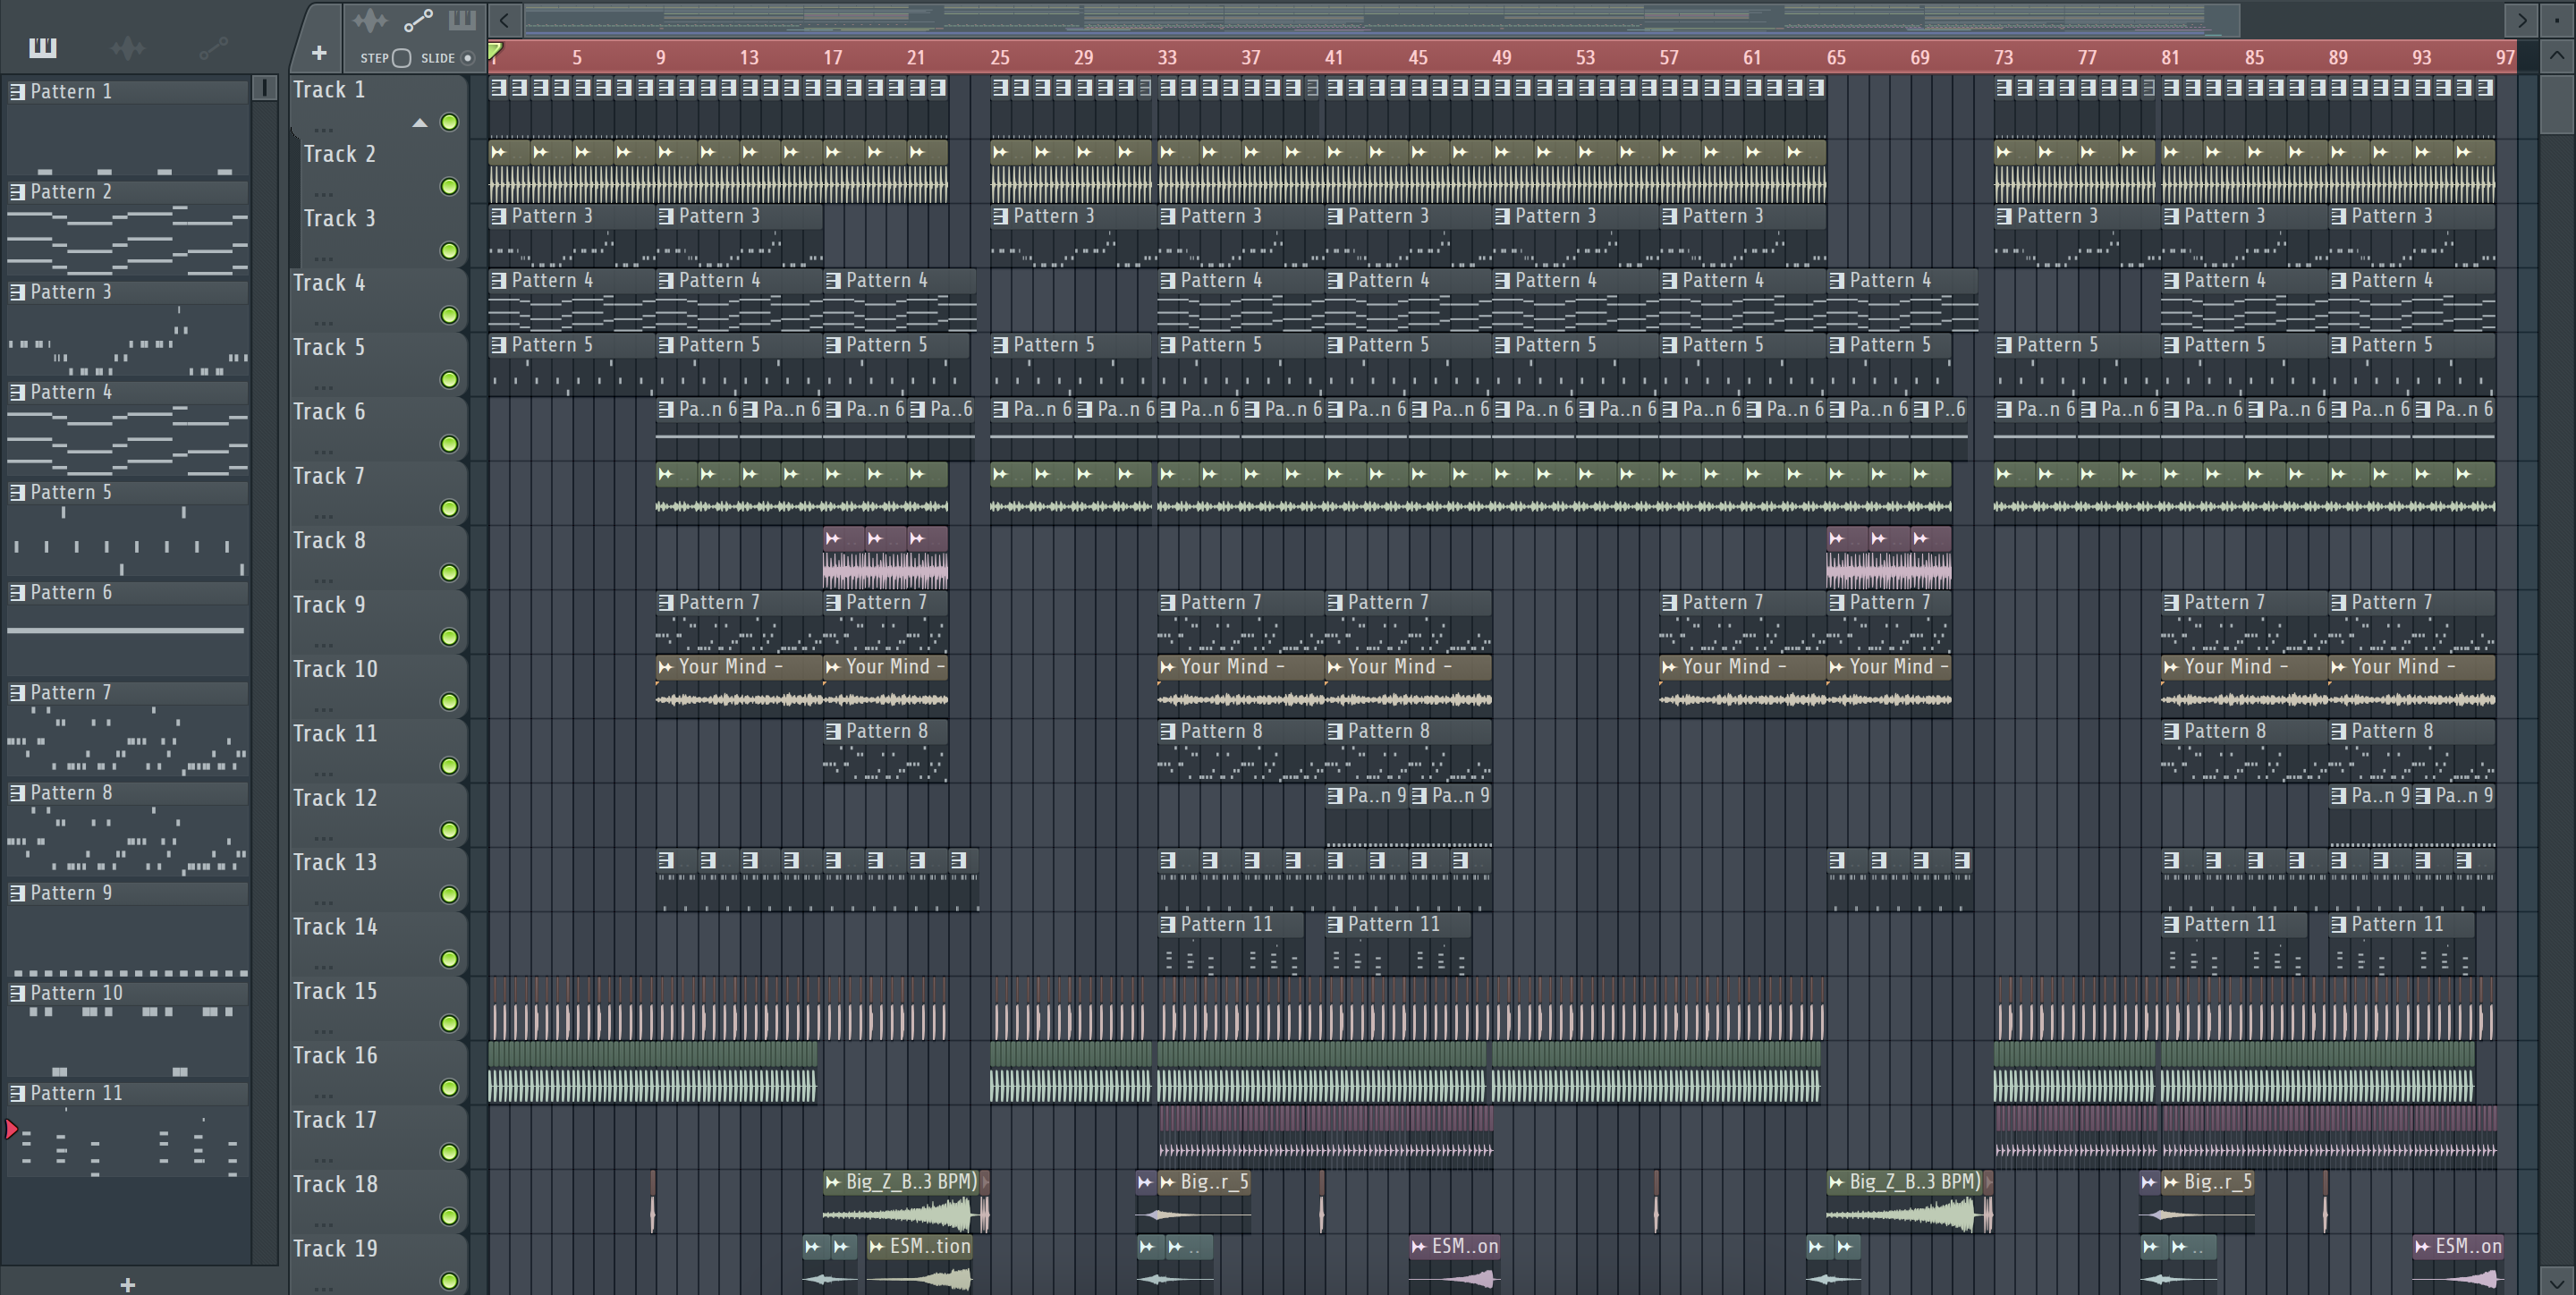Click first Your Mind clip menu icon
Screen dimensions: 2576x1295
click(666, 667)
